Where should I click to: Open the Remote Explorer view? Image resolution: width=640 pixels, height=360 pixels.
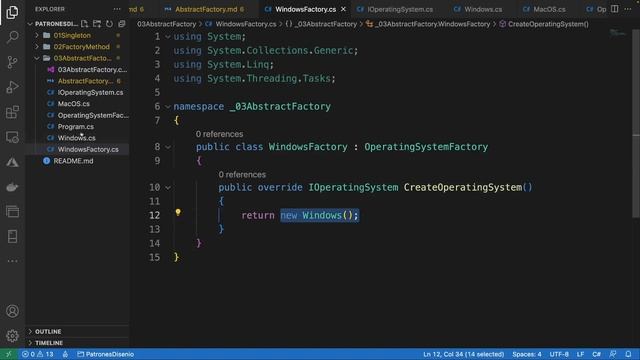click(12, 137)
